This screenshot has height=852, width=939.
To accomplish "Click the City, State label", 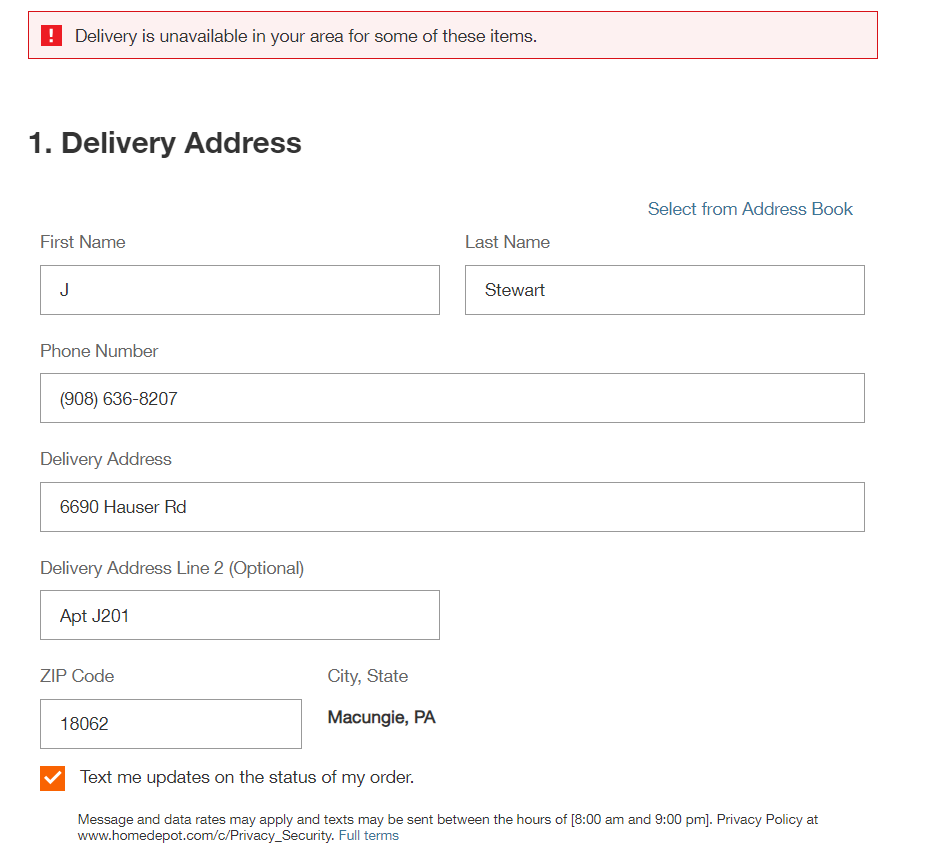I will pos(368,676).
